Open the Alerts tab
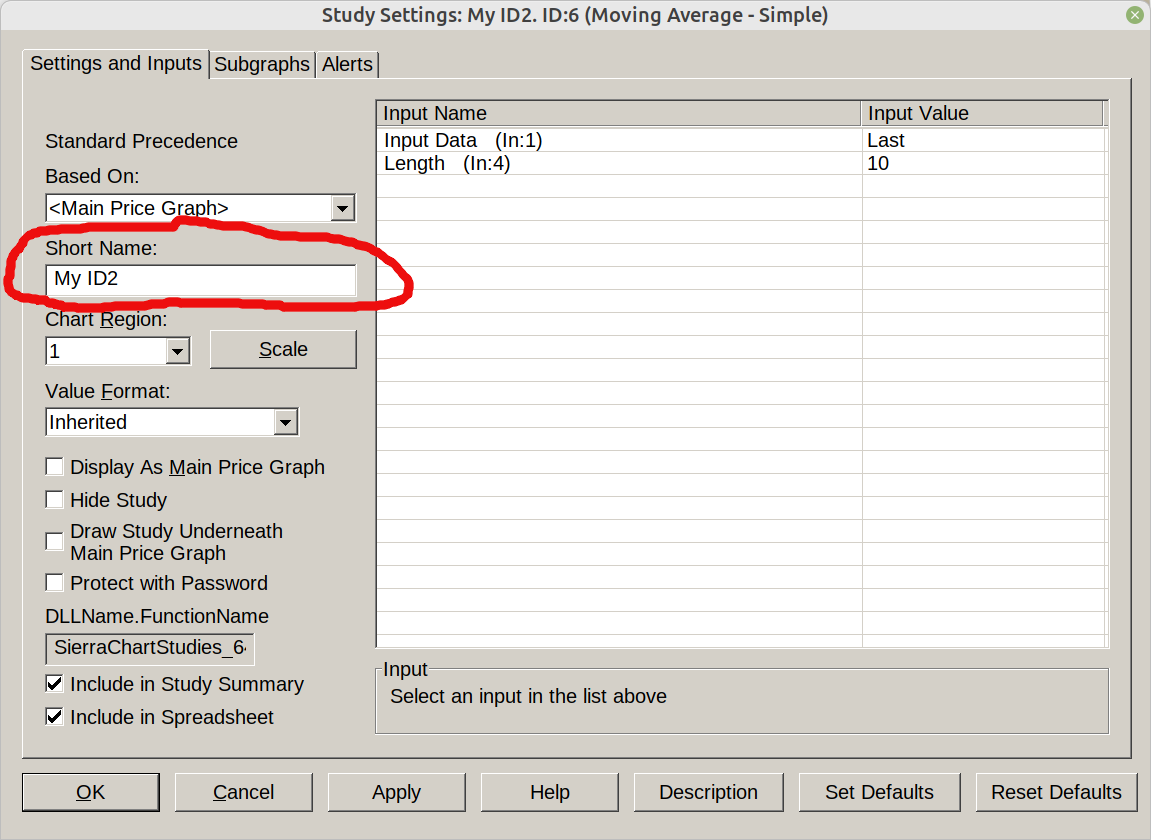This screenshot has width=1151, height=840. (347, 64)
